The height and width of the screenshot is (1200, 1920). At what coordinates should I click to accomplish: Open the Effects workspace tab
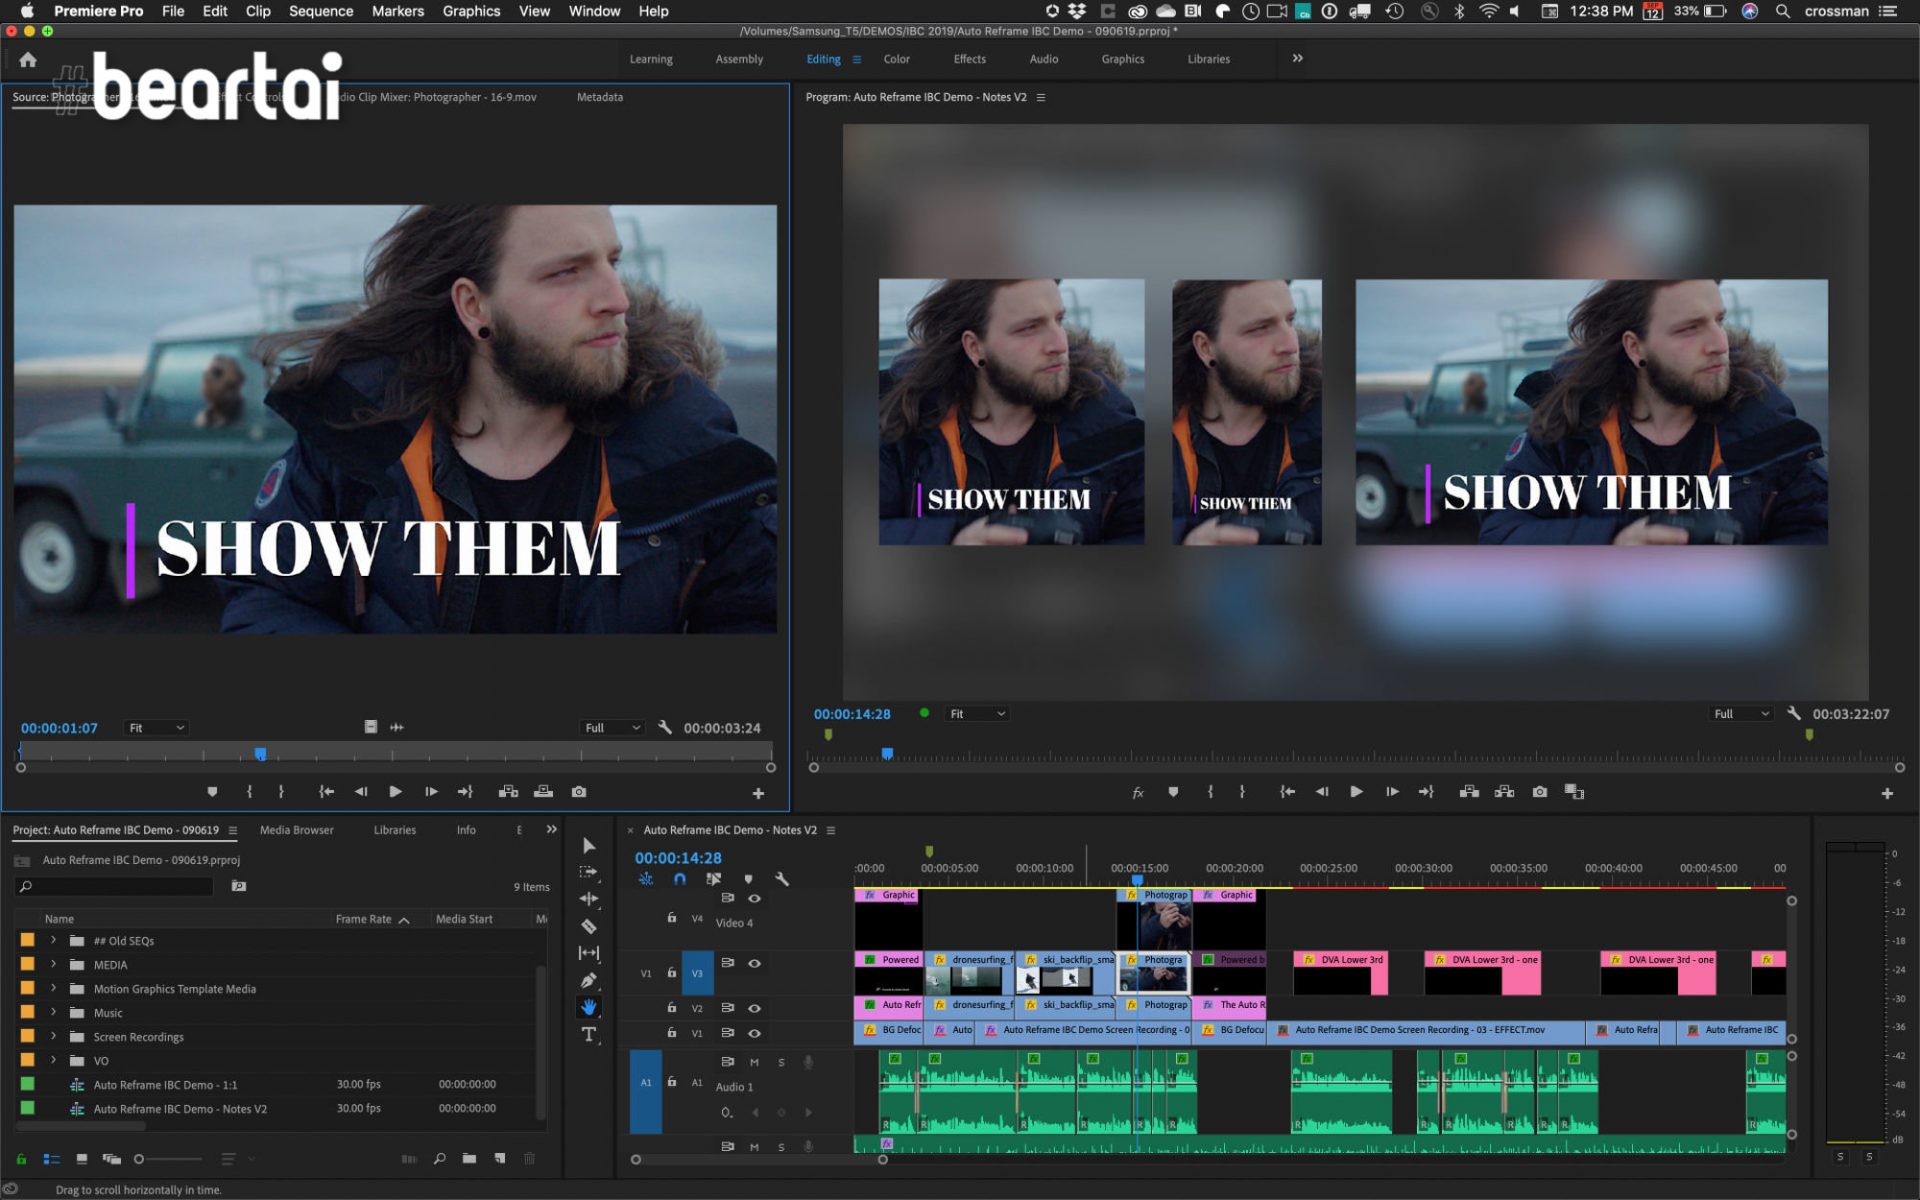(x=969, y=58)
